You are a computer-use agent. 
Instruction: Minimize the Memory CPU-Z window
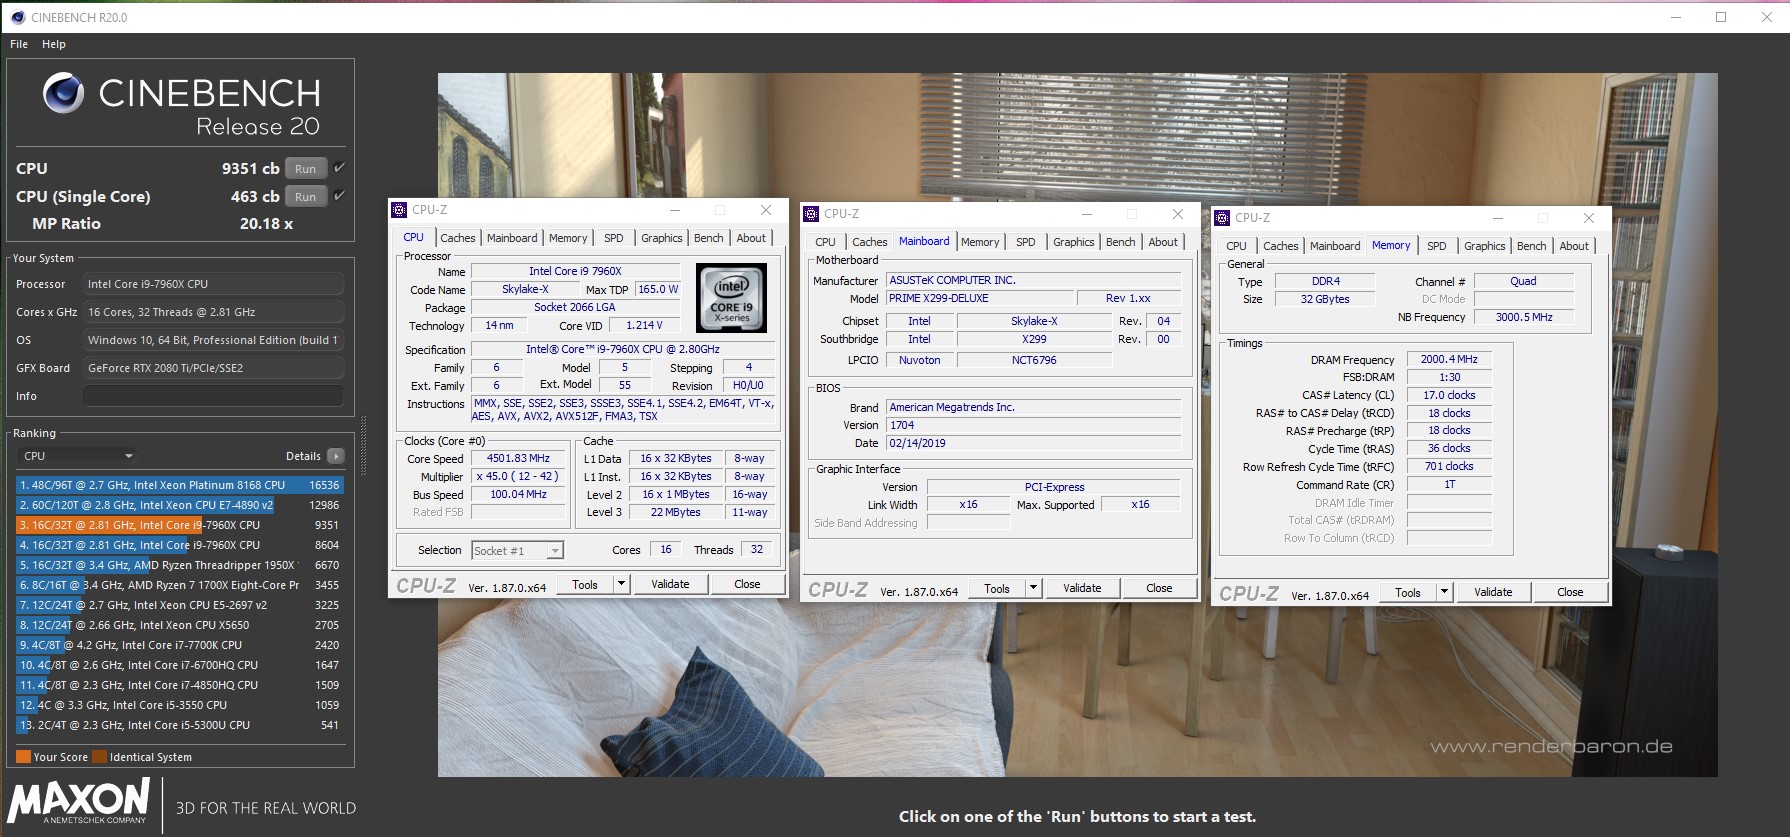pos(1498,218)
